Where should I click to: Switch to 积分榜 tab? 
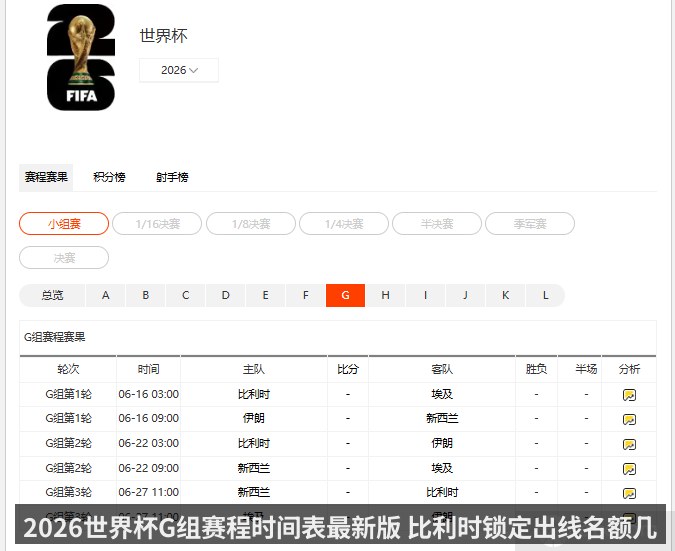[109, 177]
